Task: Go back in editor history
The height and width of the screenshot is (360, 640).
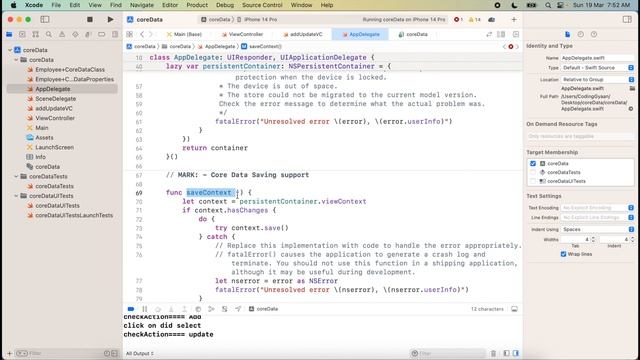Action: (x=142, y=34)
